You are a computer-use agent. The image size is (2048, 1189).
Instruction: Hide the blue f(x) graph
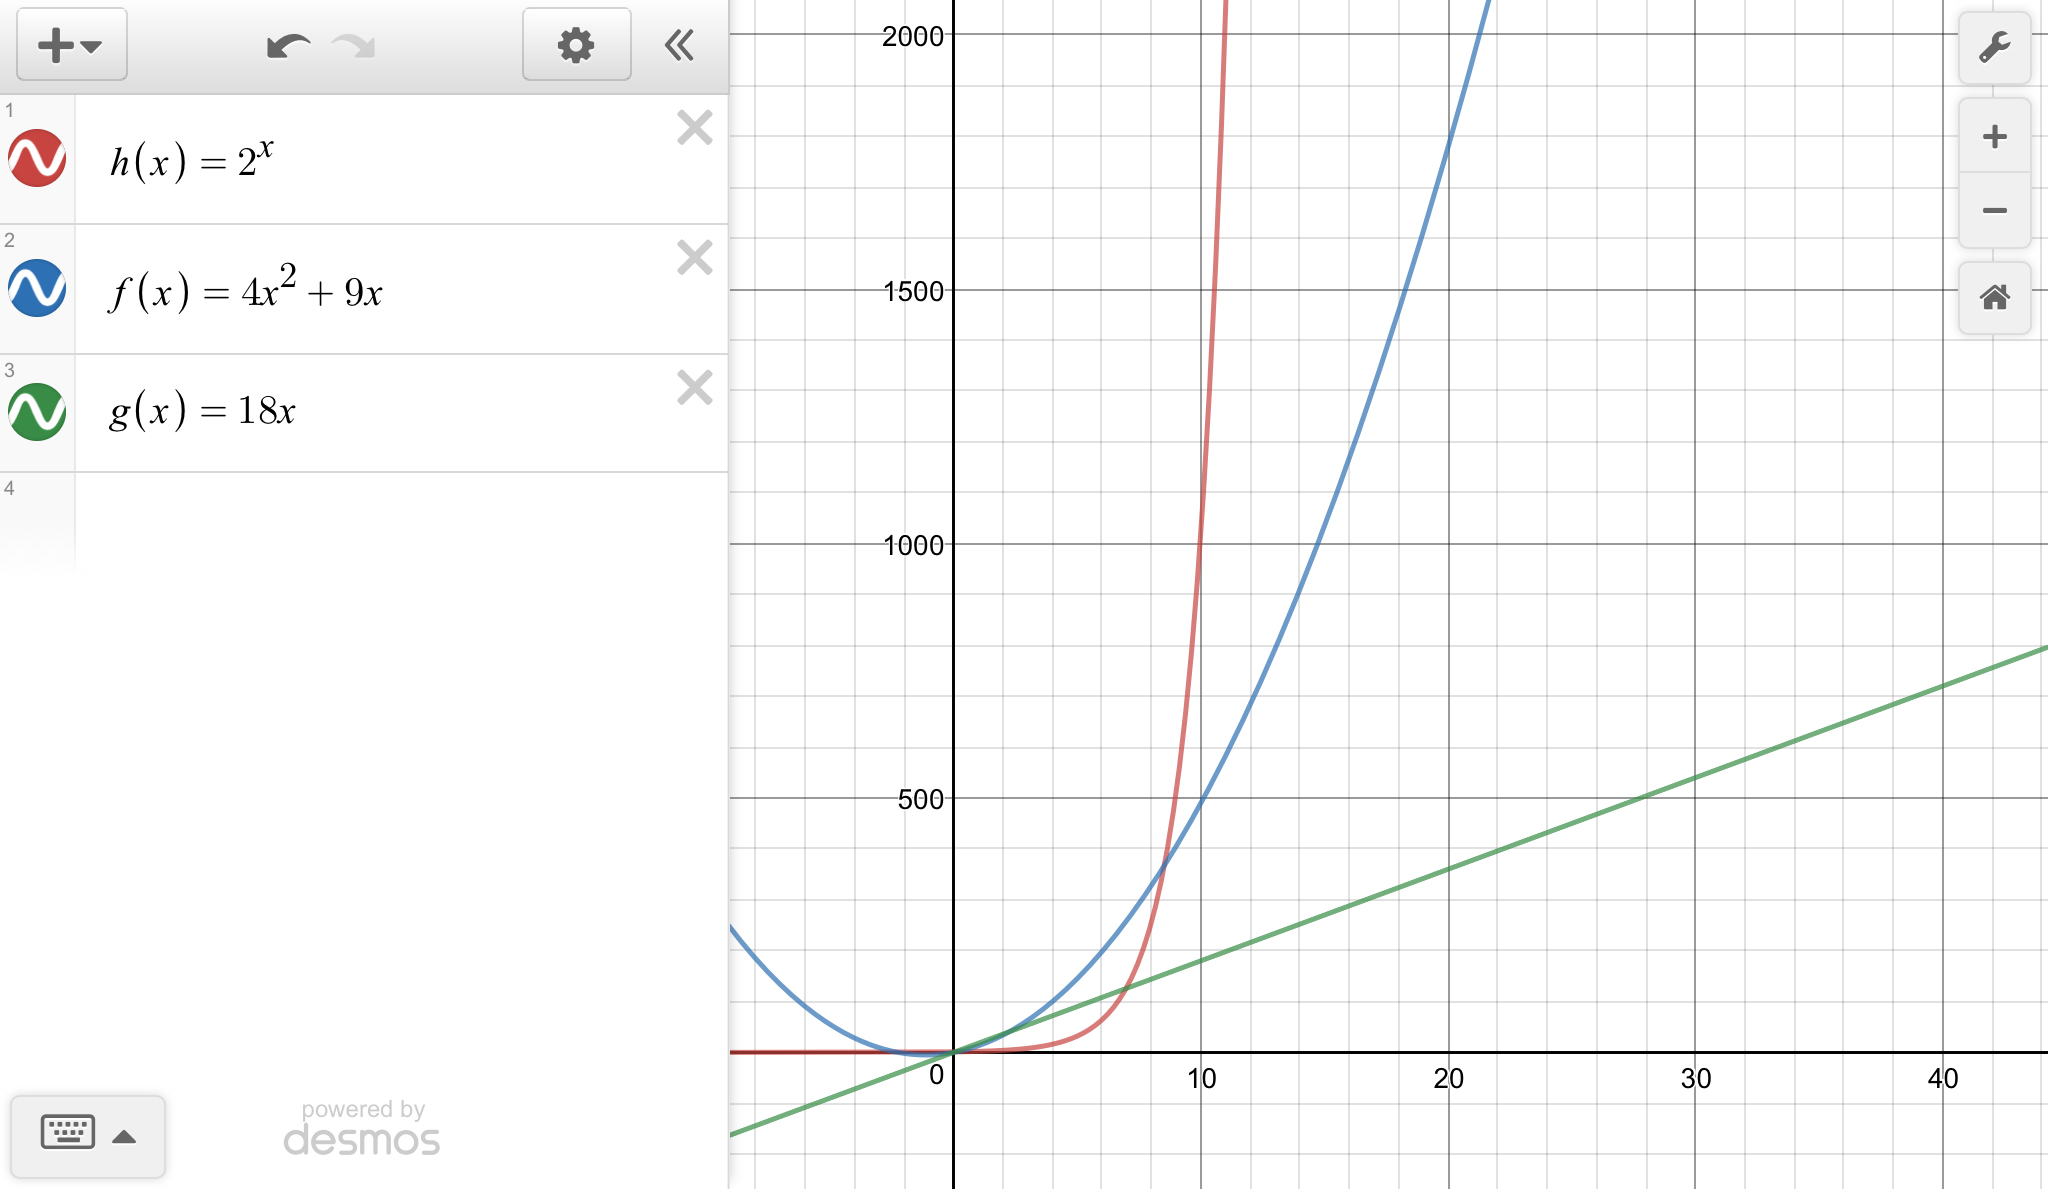[x=37, y=288]
